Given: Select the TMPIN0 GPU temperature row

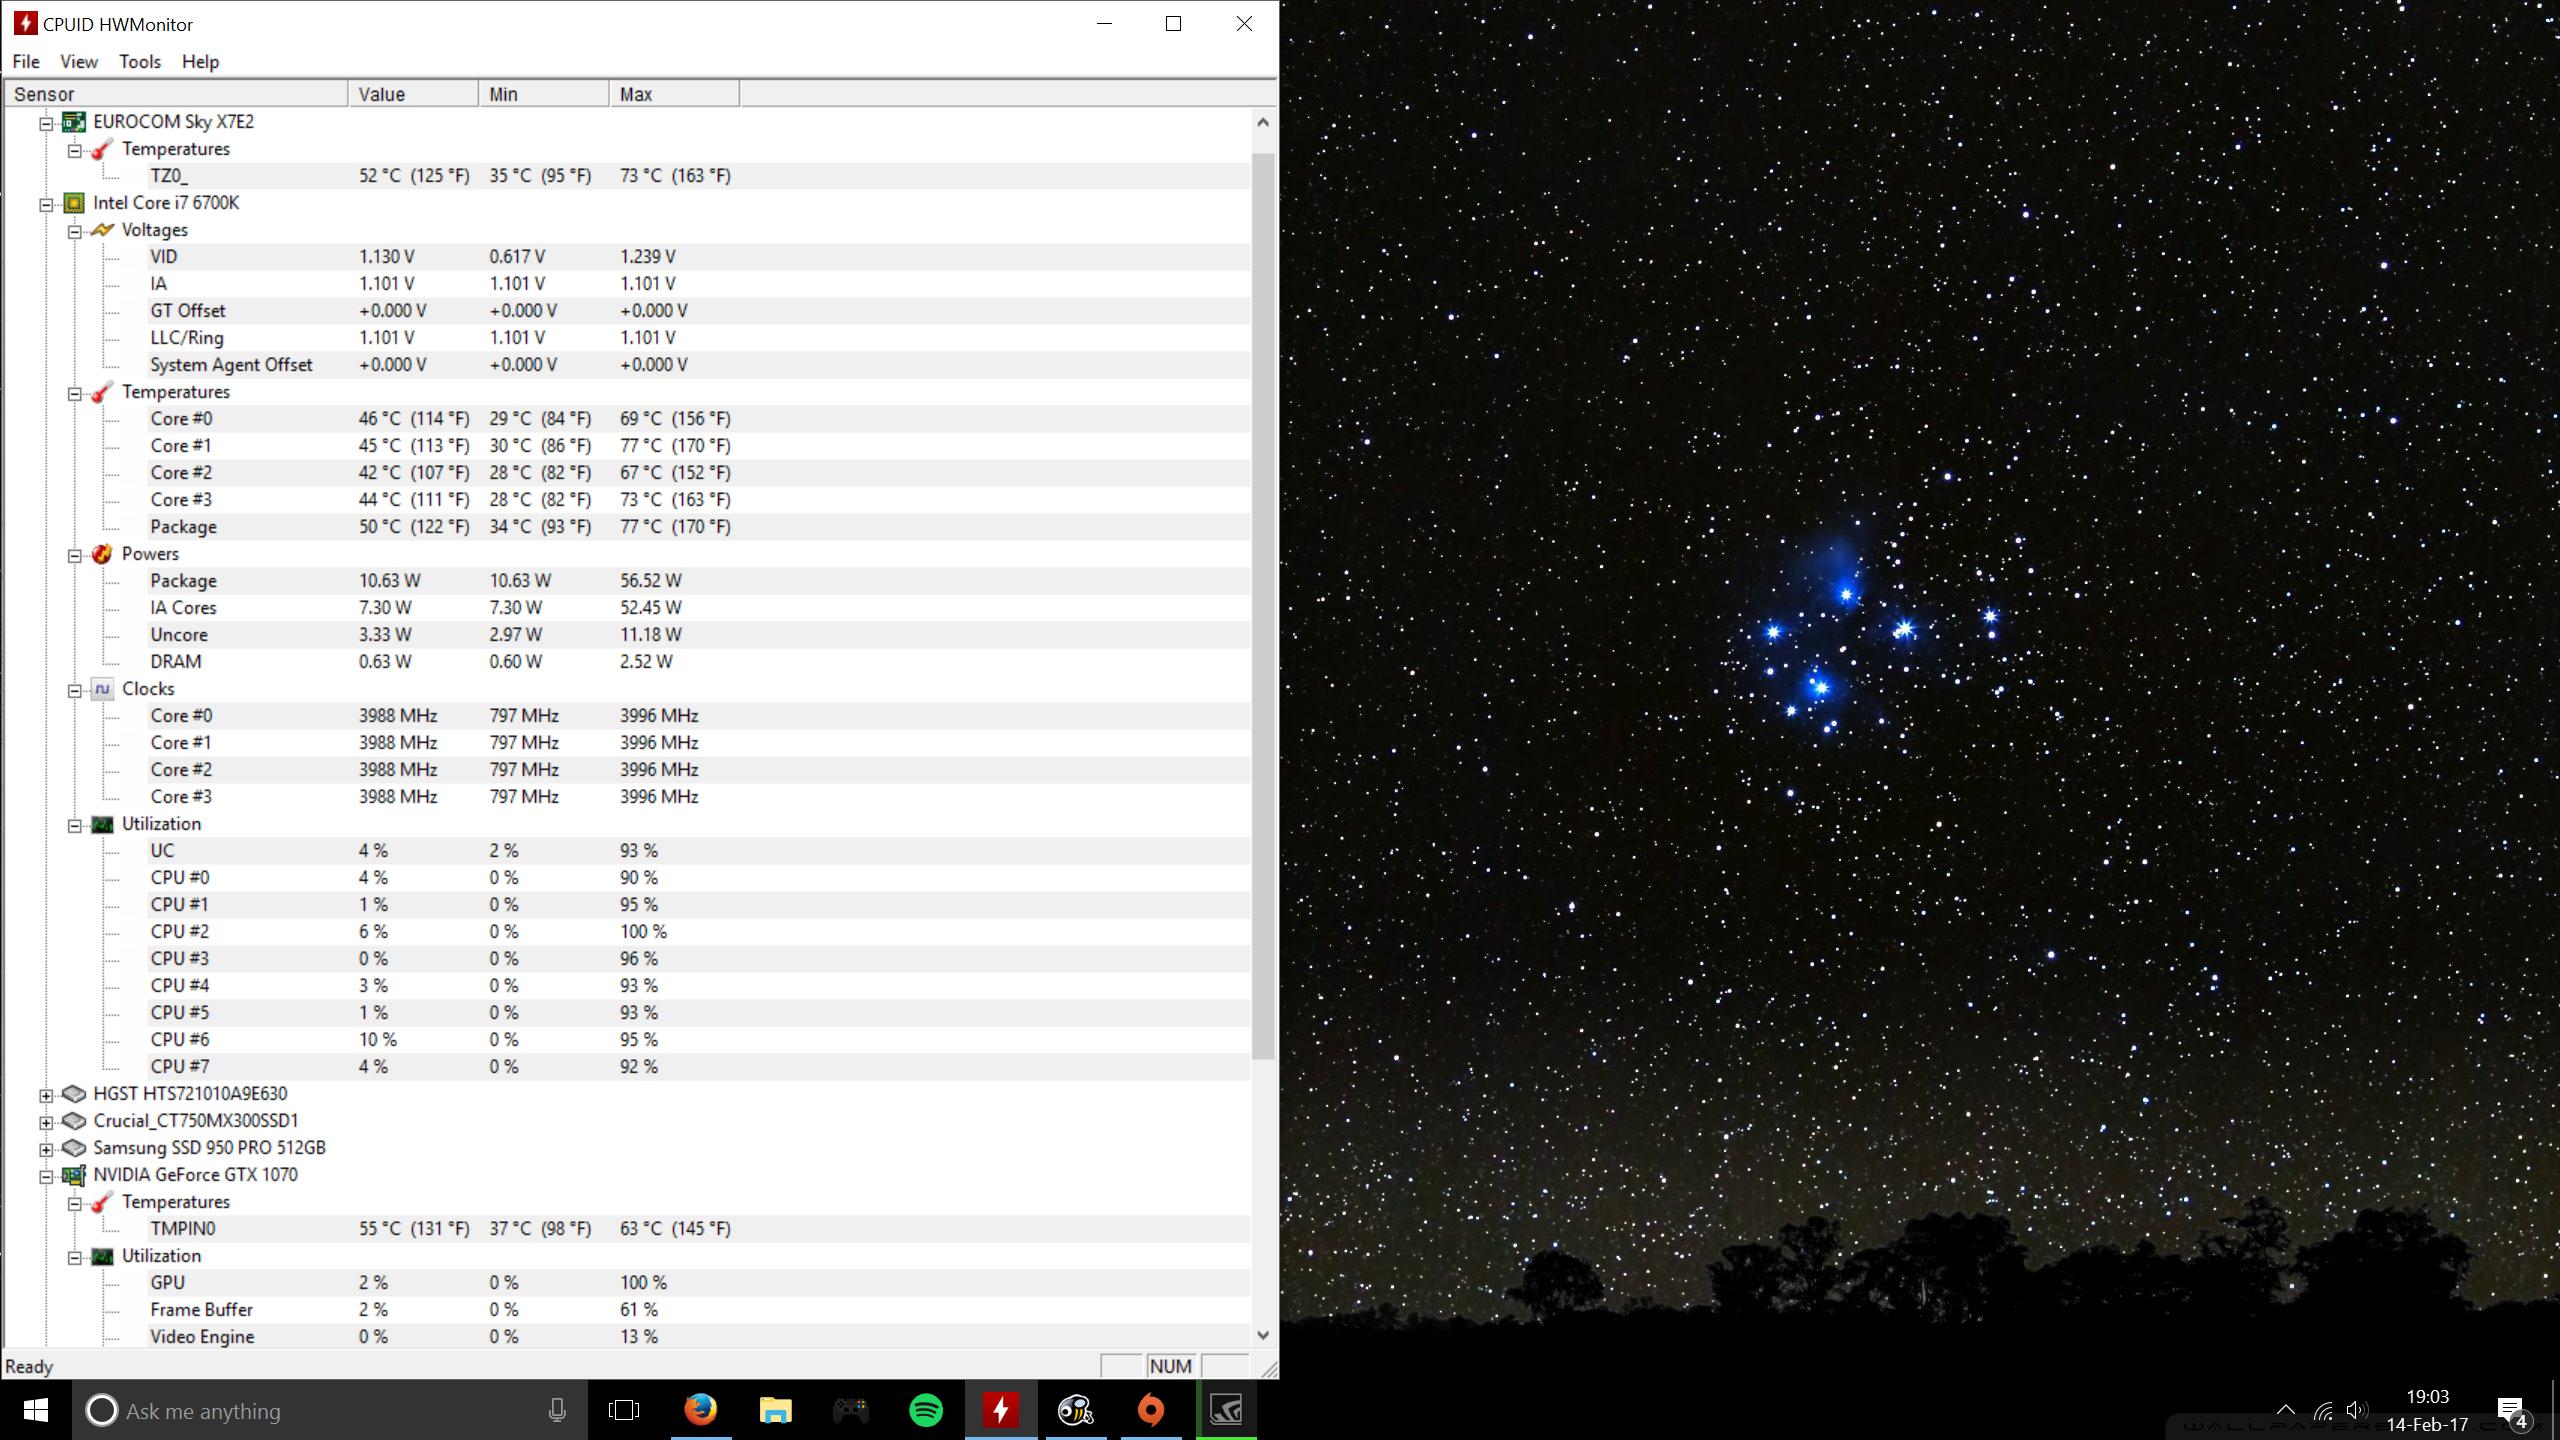Looking at the screenshot, I should click(x=698, y=1229).
